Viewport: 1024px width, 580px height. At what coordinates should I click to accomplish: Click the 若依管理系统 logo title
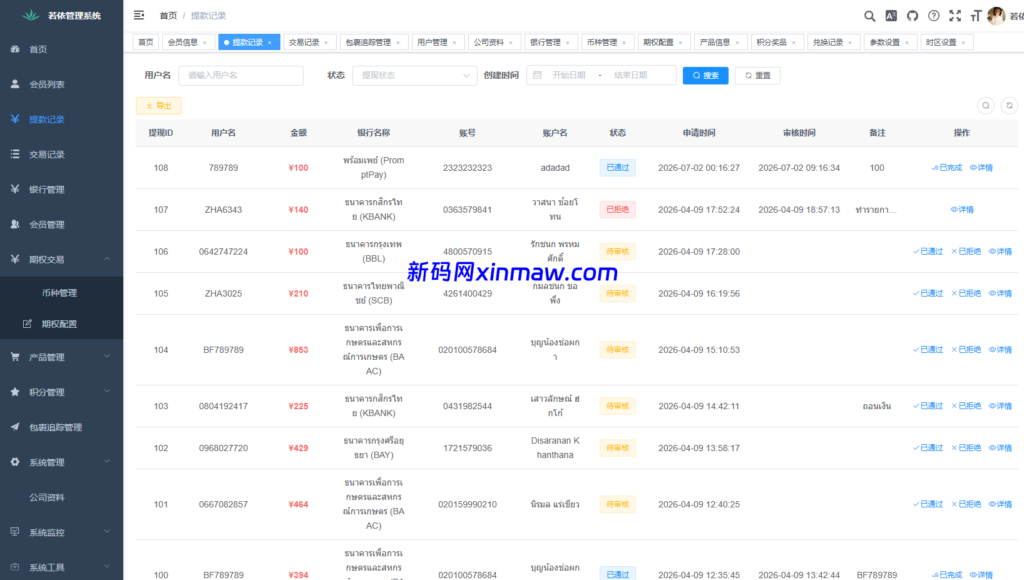[74, 16]
